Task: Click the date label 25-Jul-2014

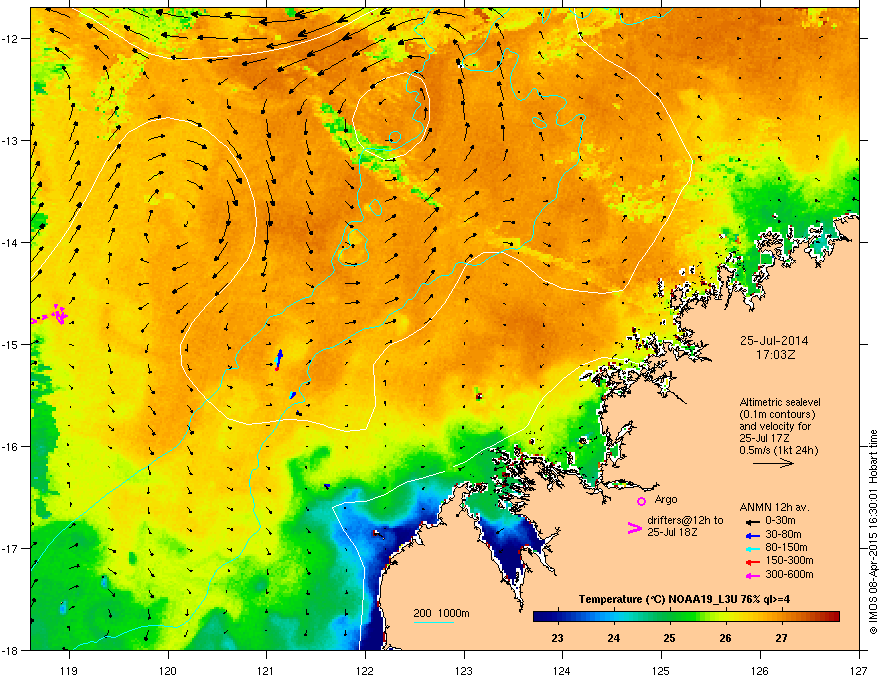Action: click(x=774, y=341)
